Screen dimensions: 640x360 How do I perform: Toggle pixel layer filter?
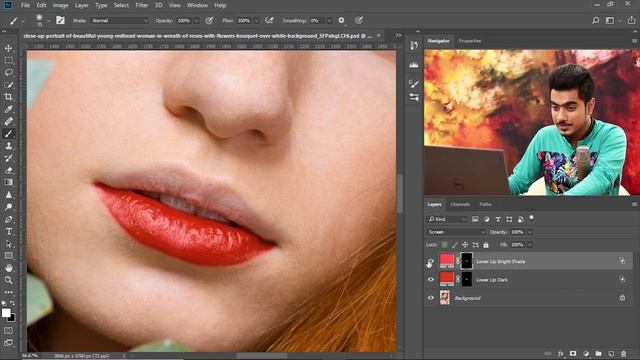475,219
